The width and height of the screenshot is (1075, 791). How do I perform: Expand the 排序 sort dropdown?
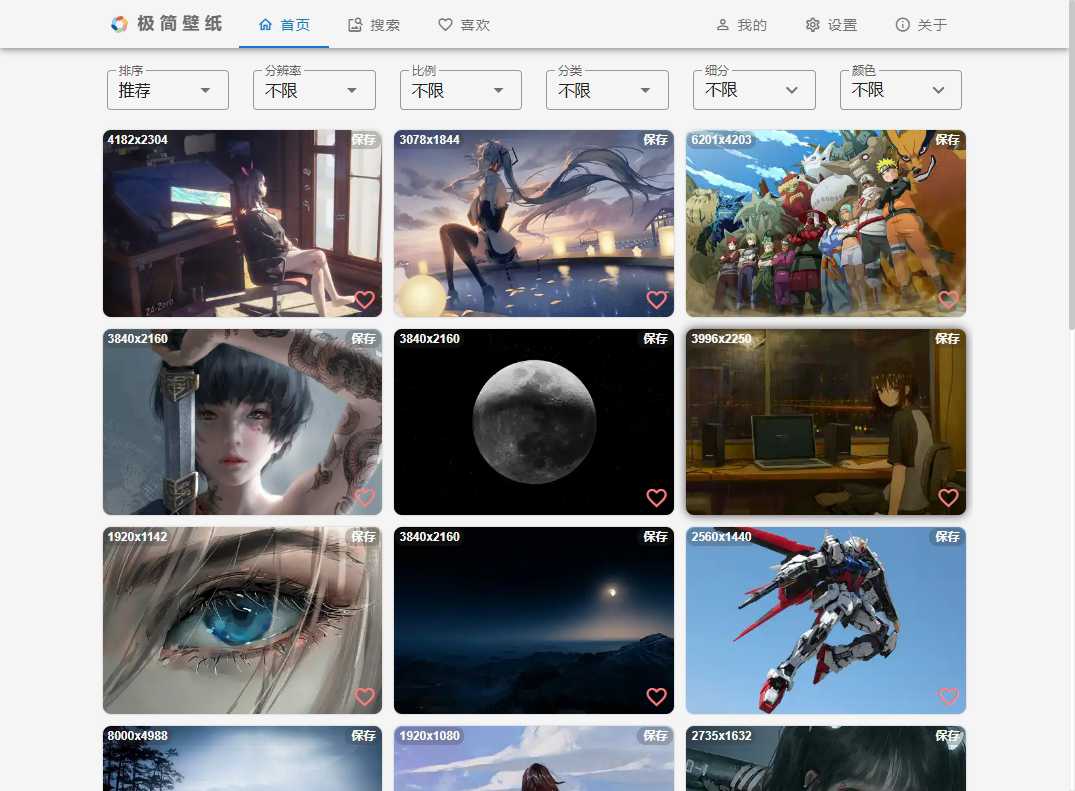coord(168,90)
